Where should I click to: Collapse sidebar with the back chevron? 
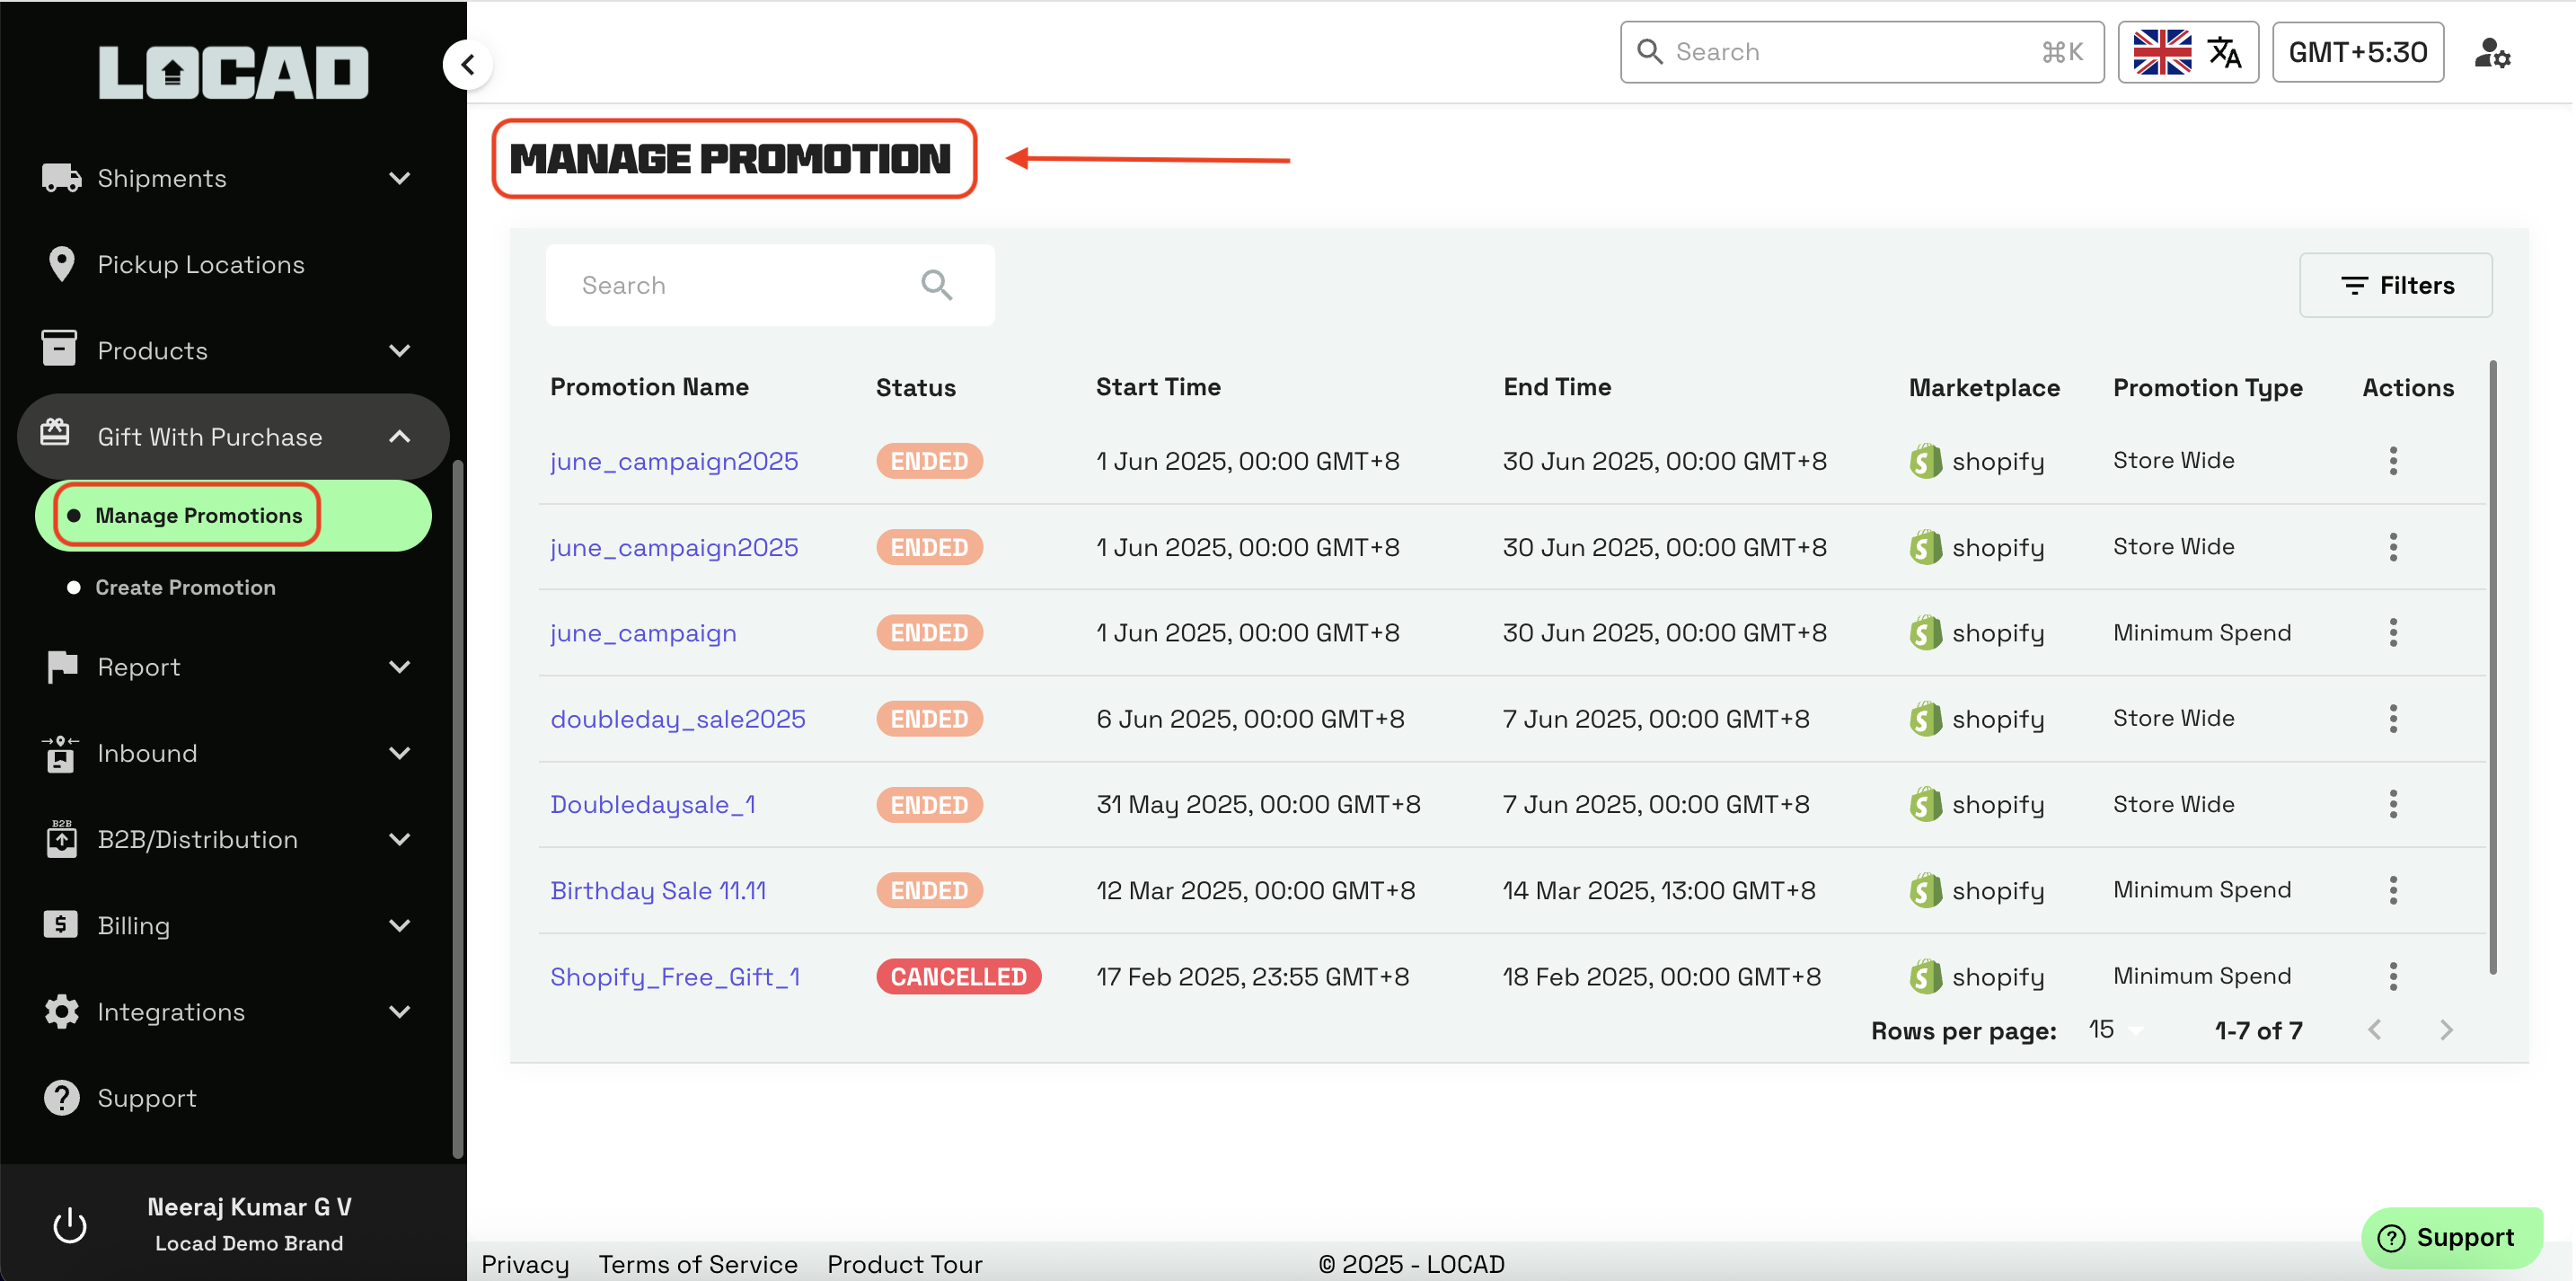[x=467, y=65]
